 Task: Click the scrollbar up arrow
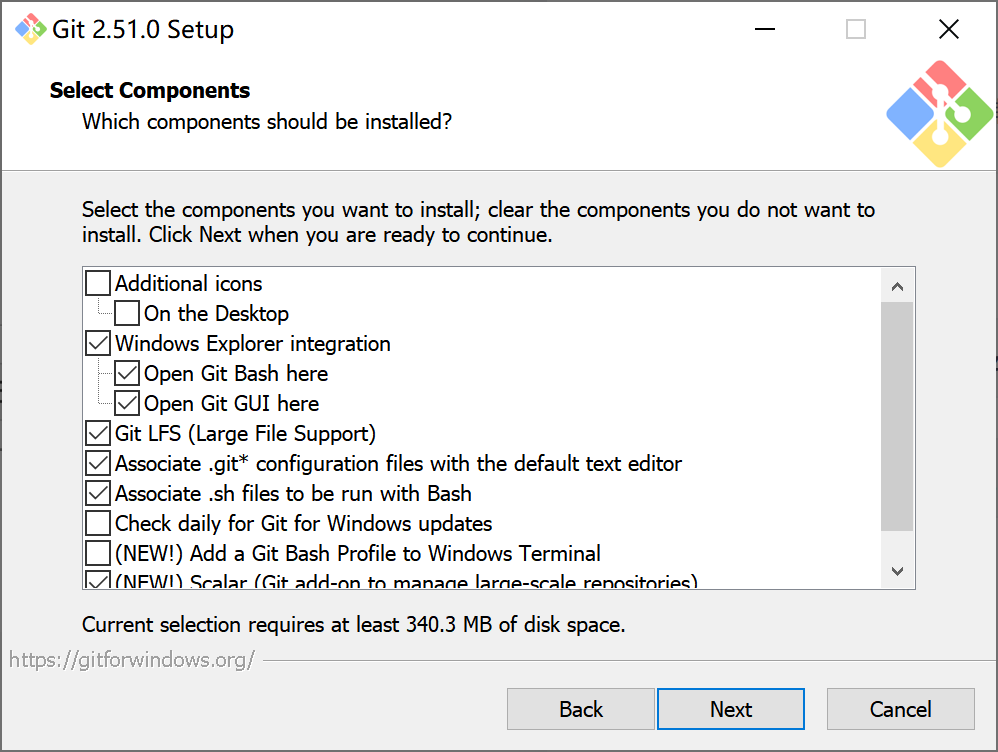coord(898,284)
